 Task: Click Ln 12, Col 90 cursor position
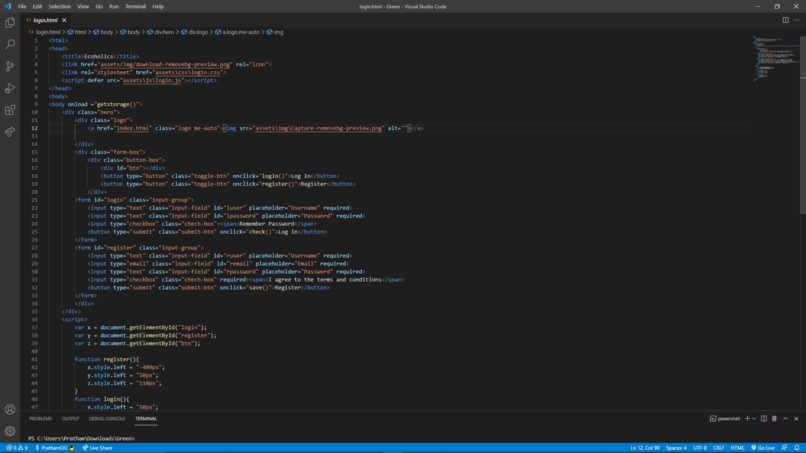pos(645,448)
